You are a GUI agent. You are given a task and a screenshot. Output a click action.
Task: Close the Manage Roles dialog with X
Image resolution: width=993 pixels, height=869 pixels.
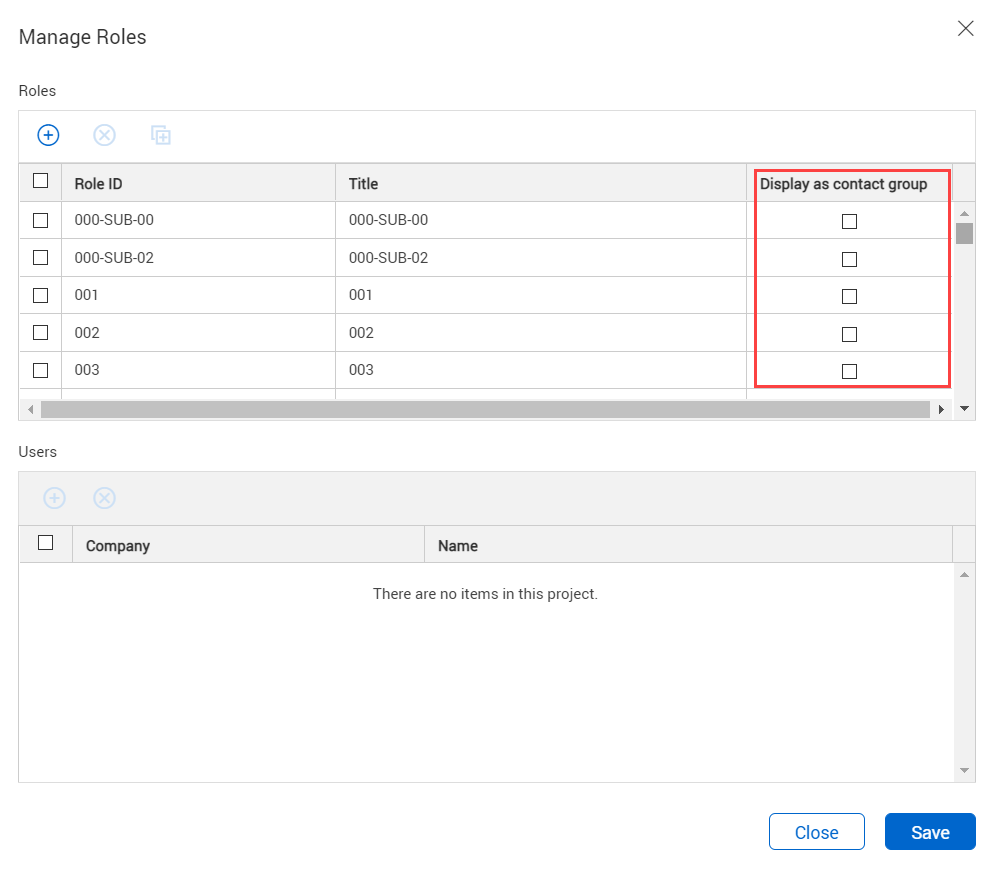[965, 28]
